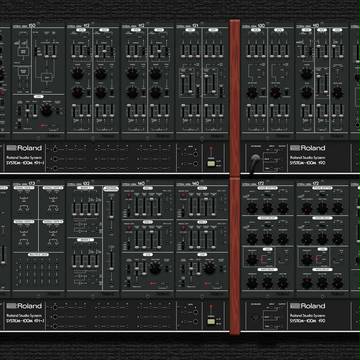This screenshot has height=360, width=360.
Task: Click the red wooden divider between the rack columns
Action: 235,177
